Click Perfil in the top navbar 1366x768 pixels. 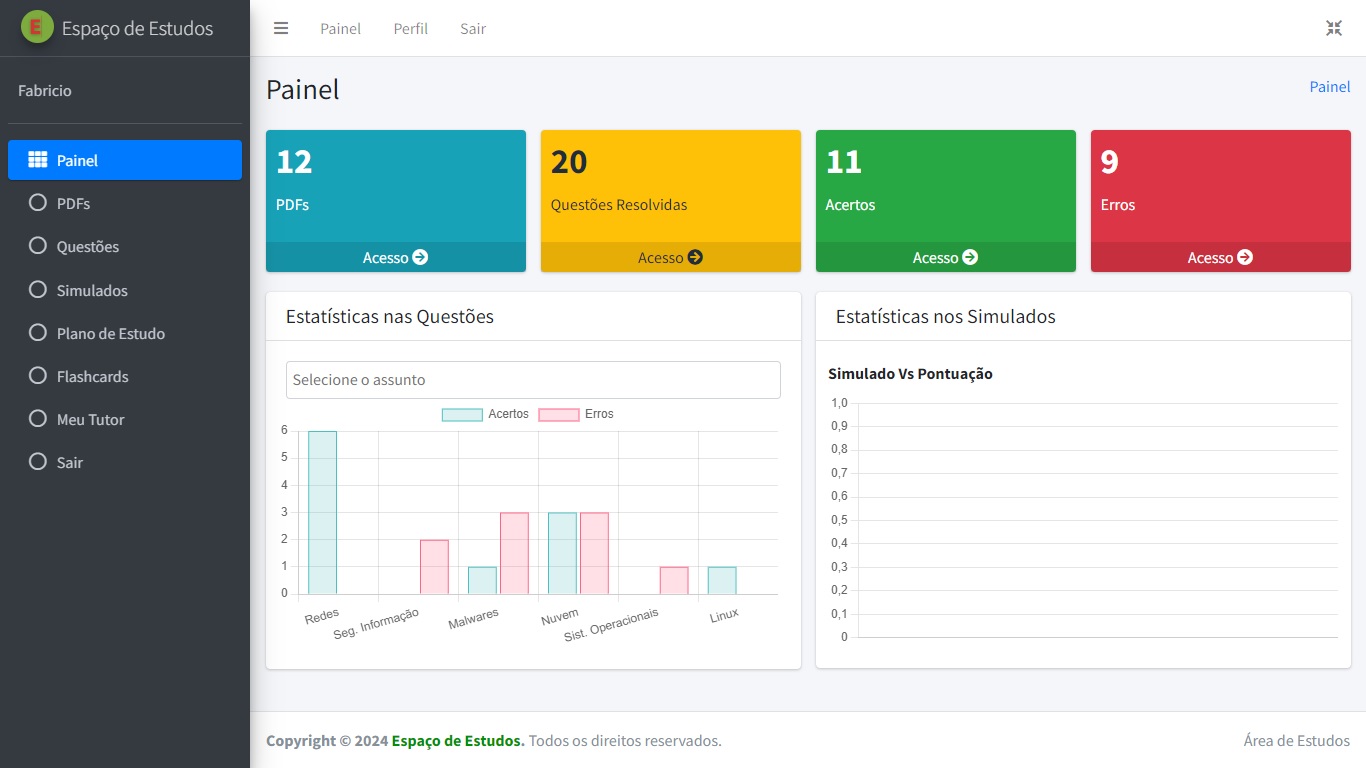tap(410, 29)
